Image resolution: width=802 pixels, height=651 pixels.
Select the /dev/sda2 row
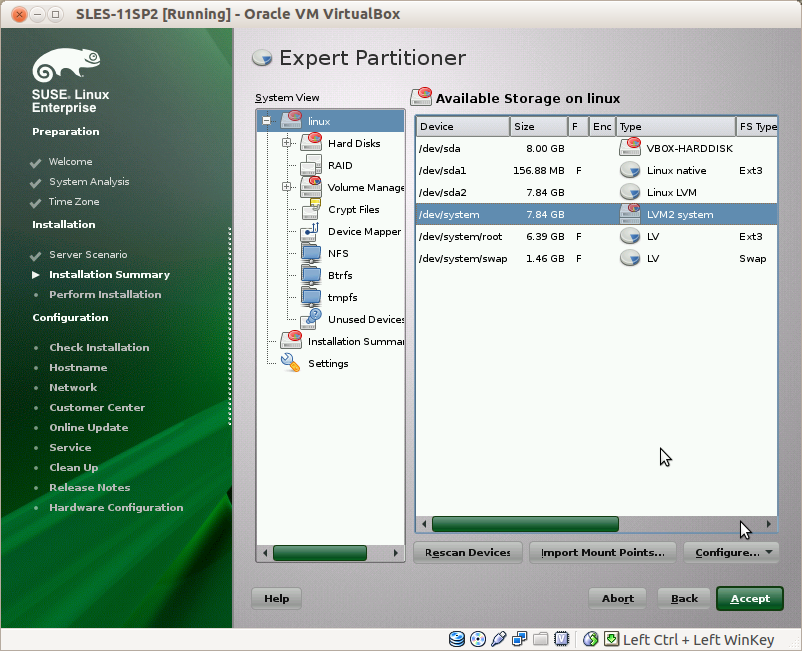point(596,192)
